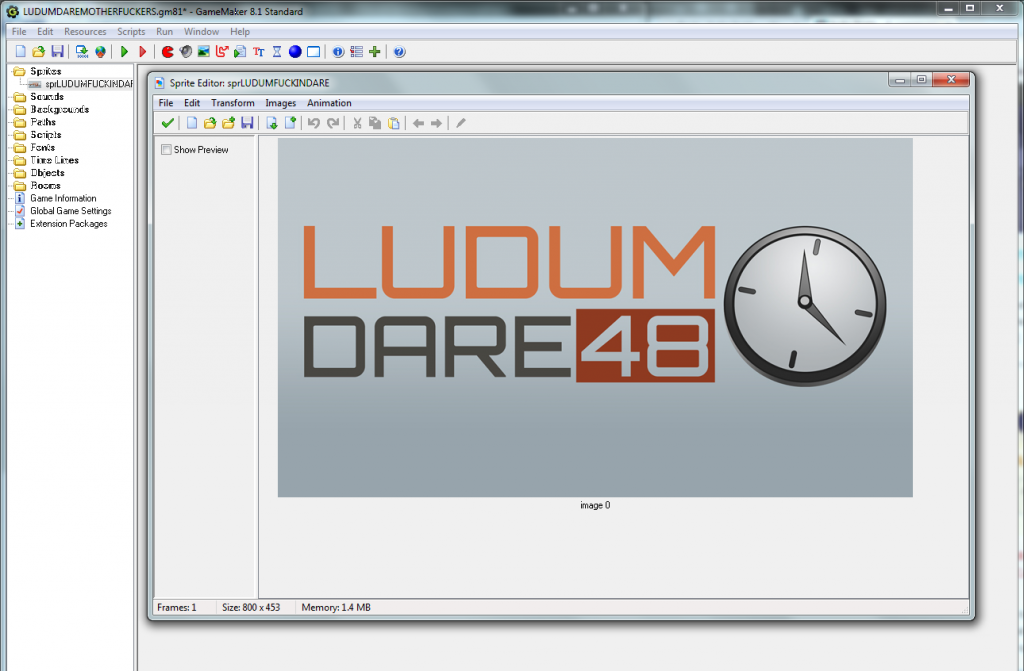Open GameMaker help icon
Viewport: 1024px width, 671px height.
pyautogui.click(x=399, y=52)
